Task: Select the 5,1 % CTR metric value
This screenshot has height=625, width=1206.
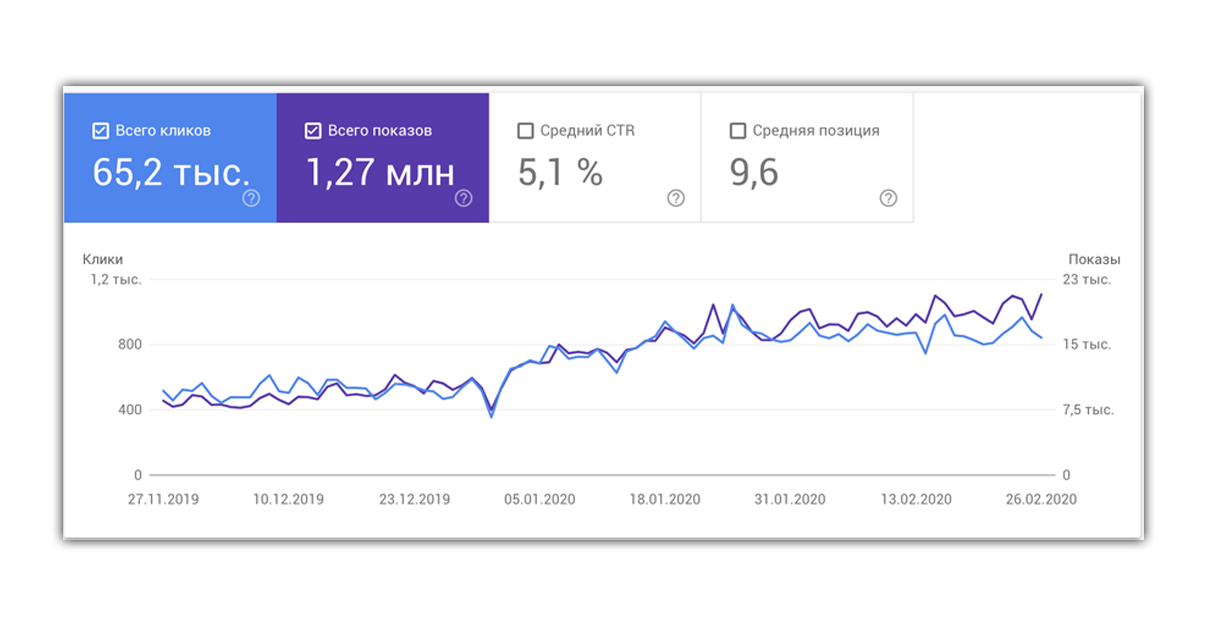Action: click(560, 173)
